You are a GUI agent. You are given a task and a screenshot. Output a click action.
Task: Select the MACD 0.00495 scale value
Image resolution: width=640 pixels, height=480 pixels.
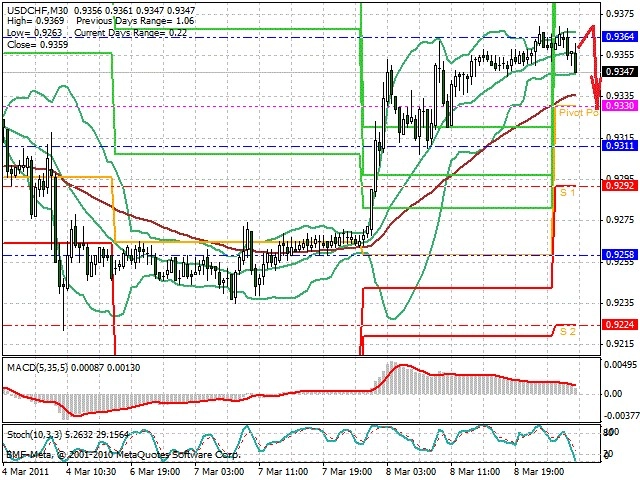coord(620,364)
